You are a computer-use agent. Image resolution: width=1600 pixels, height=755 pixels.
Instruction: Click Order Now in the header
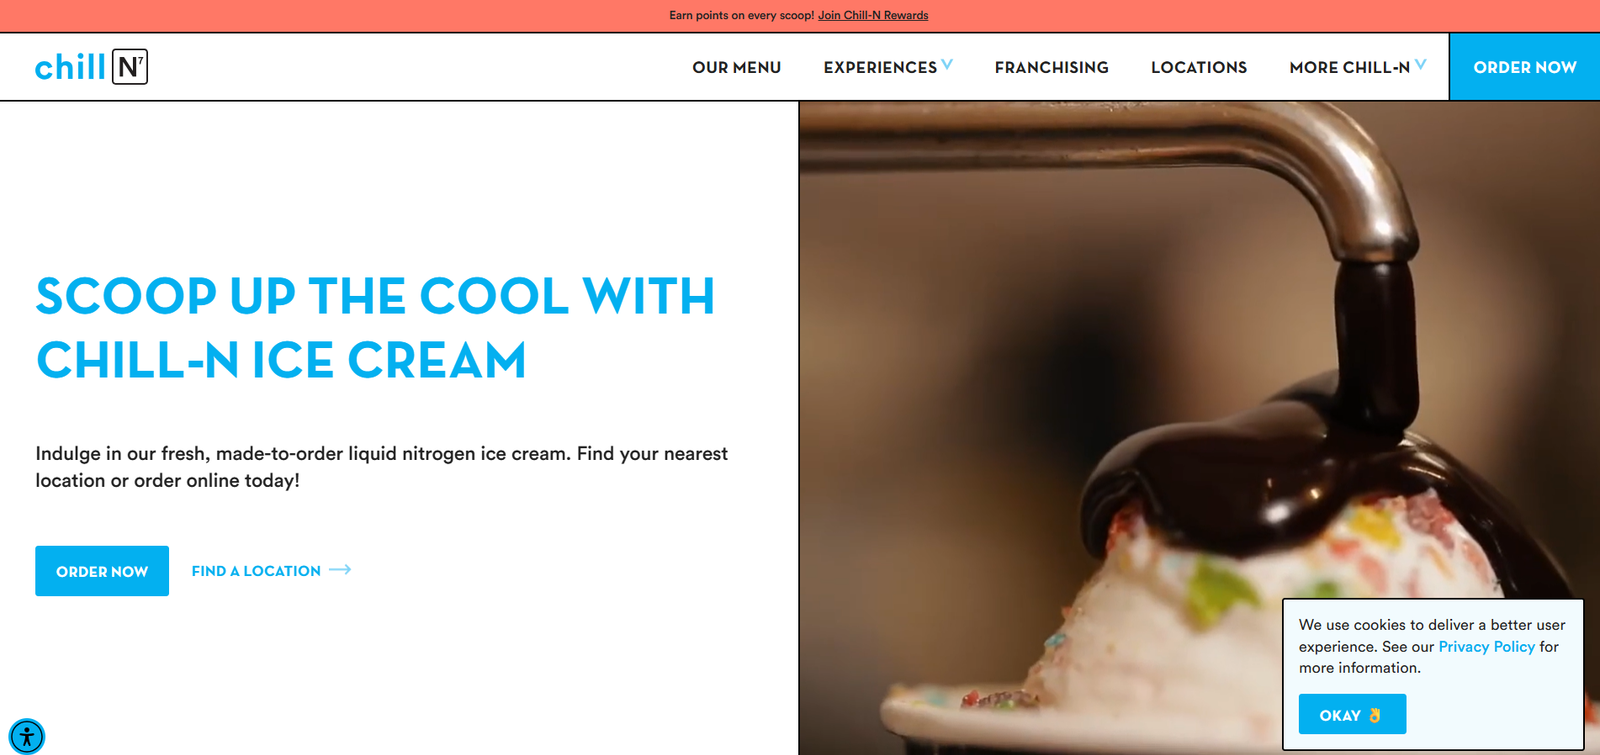1525,67
